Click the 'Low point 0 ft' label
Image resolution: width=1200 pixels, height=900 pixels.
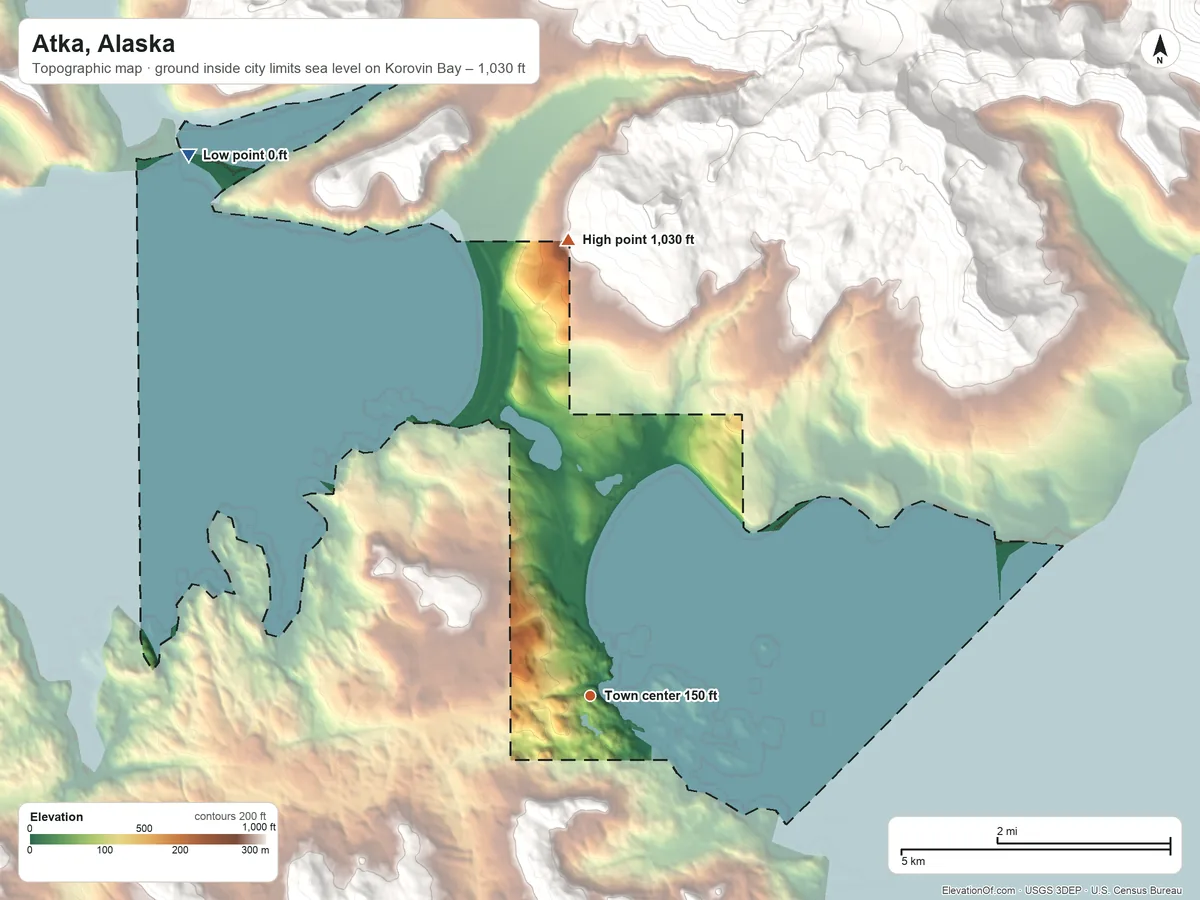[245, 155]
